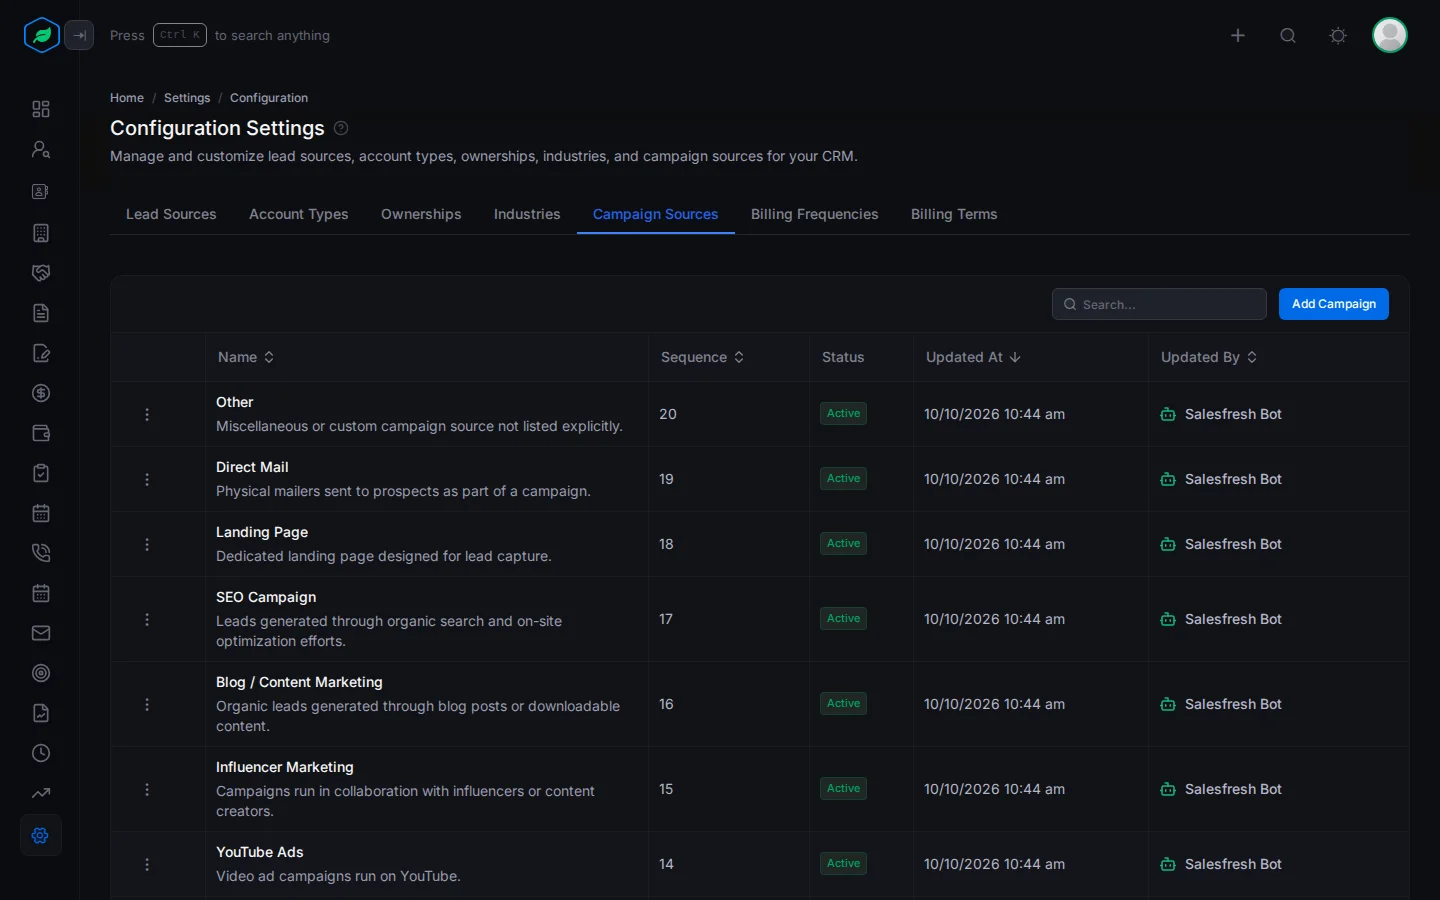Switch to the Industries tab

coord(527,214)
